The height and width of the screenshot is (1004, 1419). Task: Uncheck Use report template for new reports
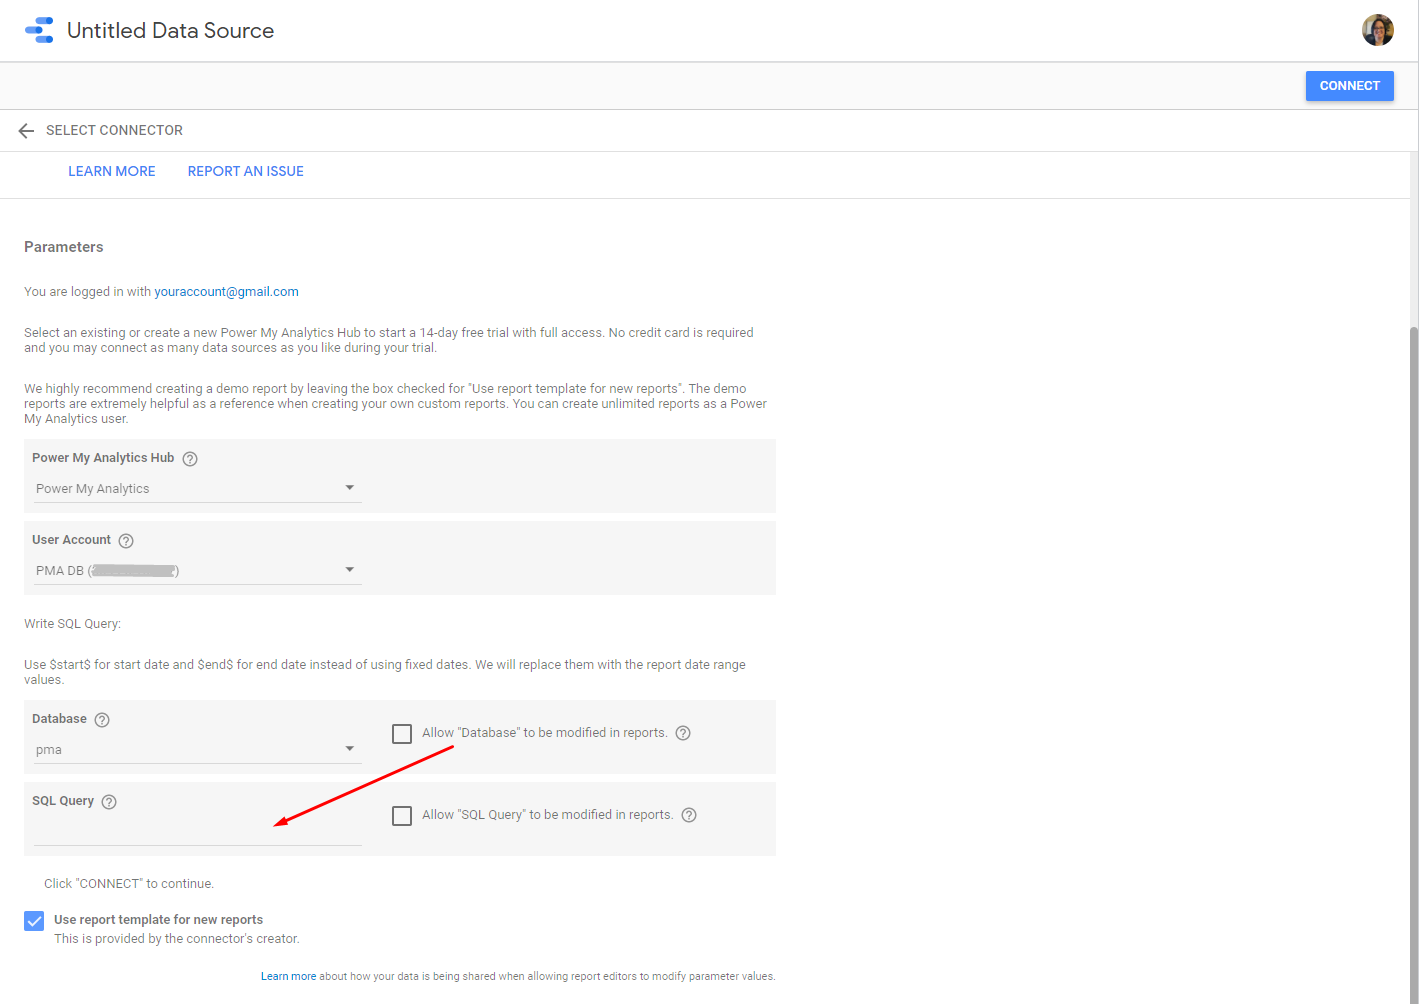coord(34,921)
